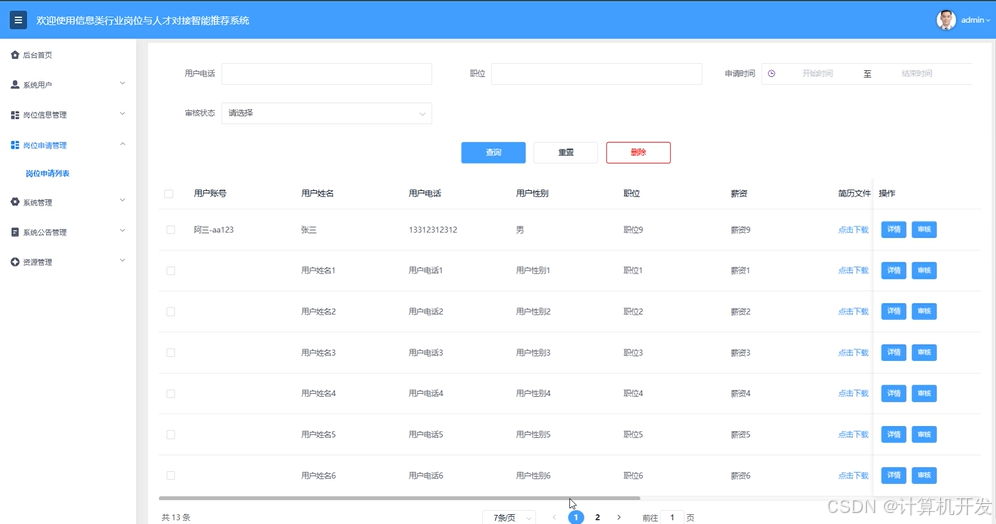Click 详情 for the 用户姓名5 row
Viewport: 996px width, 524px height.
point(894,434)
